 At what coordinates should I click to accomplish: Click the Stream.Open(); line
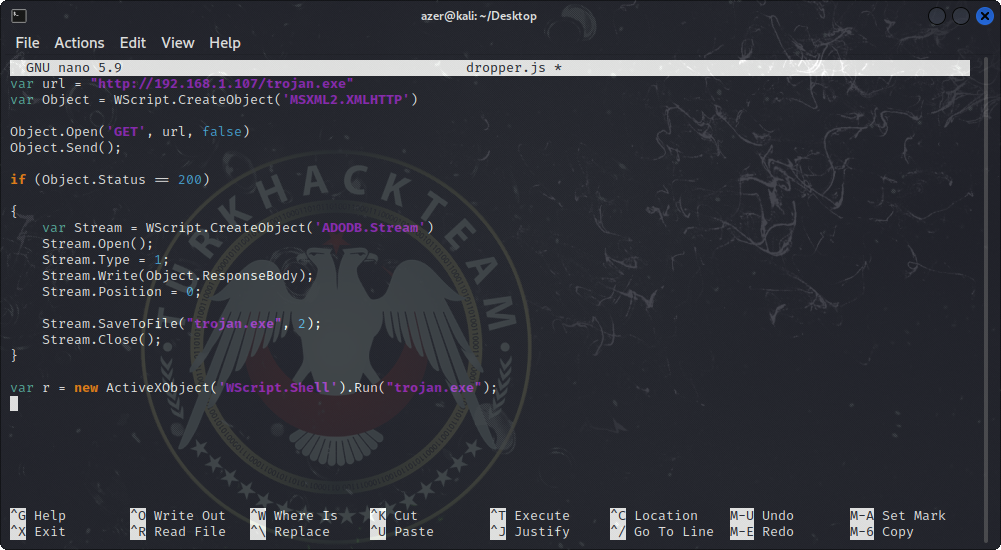pyautogui.click(x=98, y=244)
